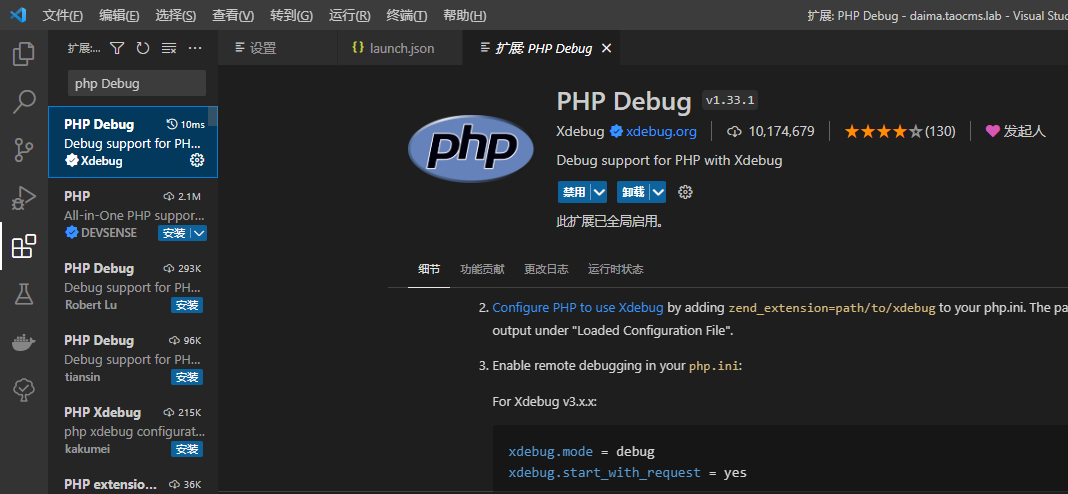Select the Runtime Status tab
The width and height of the screenshot is (1068, 494).
coord(616,269)
